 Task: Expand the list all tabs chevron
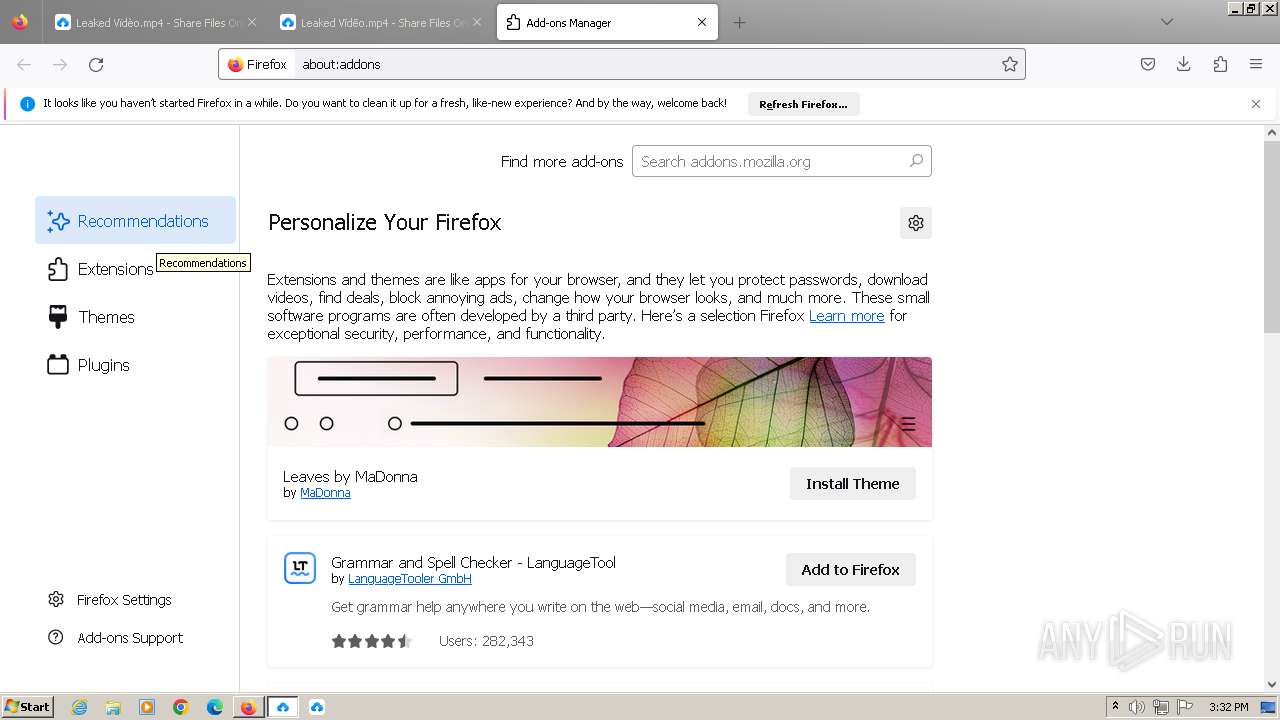(x=1166, y=22)
